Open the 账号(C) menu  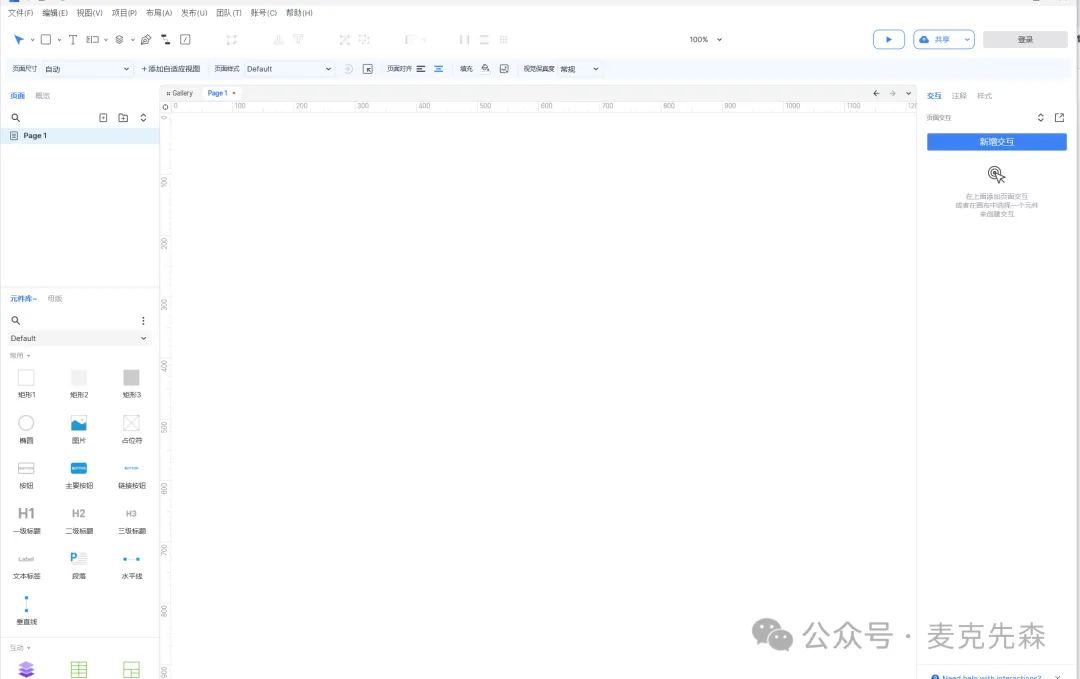(x=264, y=13)
